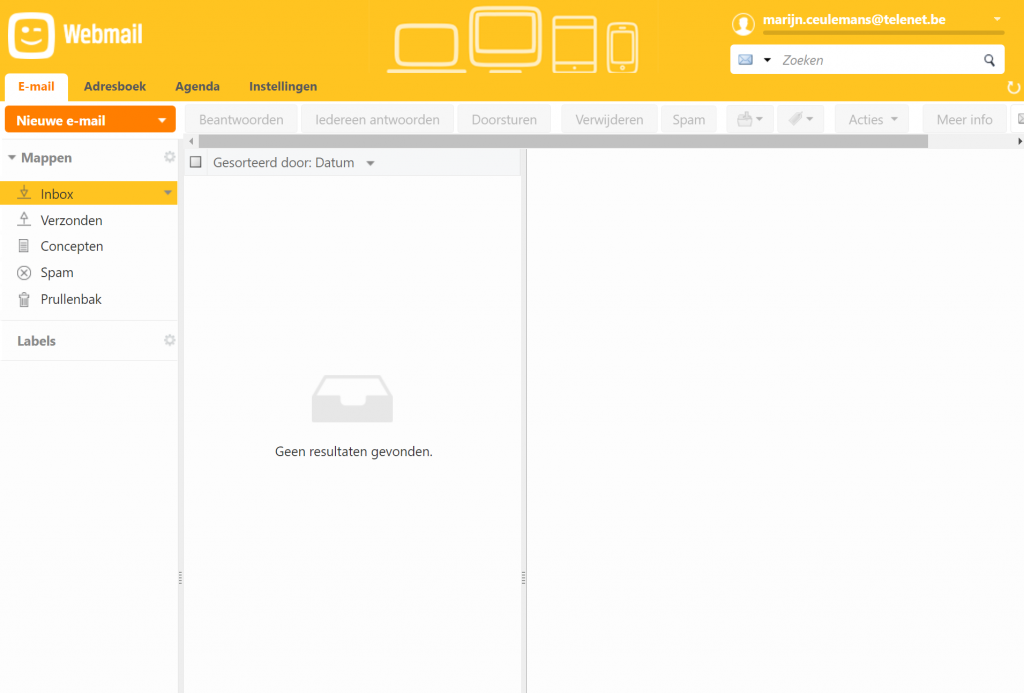Click the Zoeken search field
This screenshot has width=1024, height=693.
tap(878, 60)
